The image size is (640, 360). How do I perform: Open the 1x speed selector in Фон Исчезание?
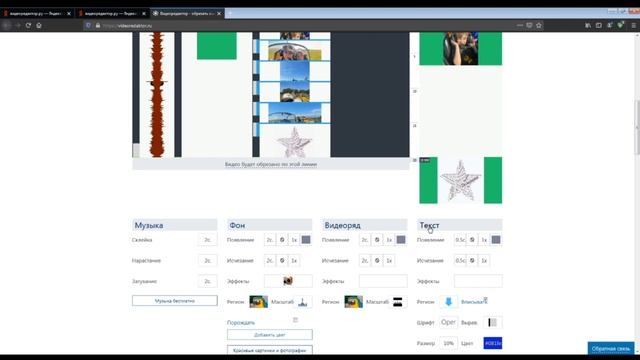coord(294,260)
